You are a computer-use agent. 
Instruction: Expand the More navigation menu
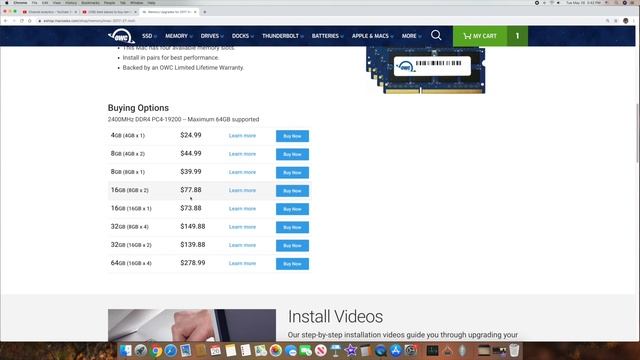click(x=411, y=36)
